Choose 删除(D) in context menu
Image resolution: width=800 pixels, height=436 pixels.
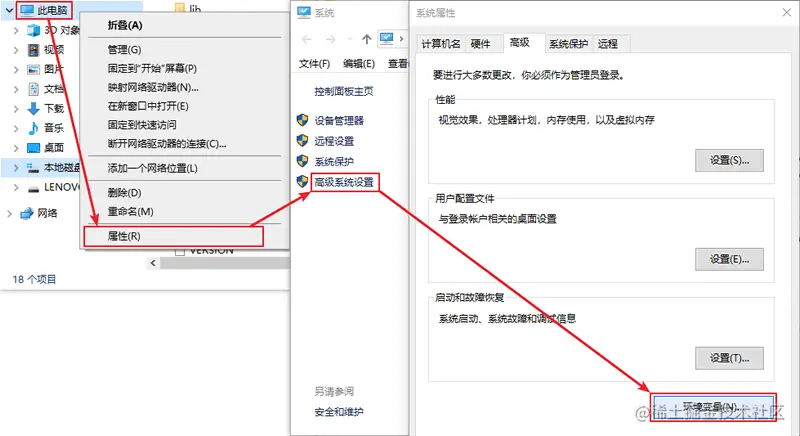pyautogui.click(x=184, y=193)
